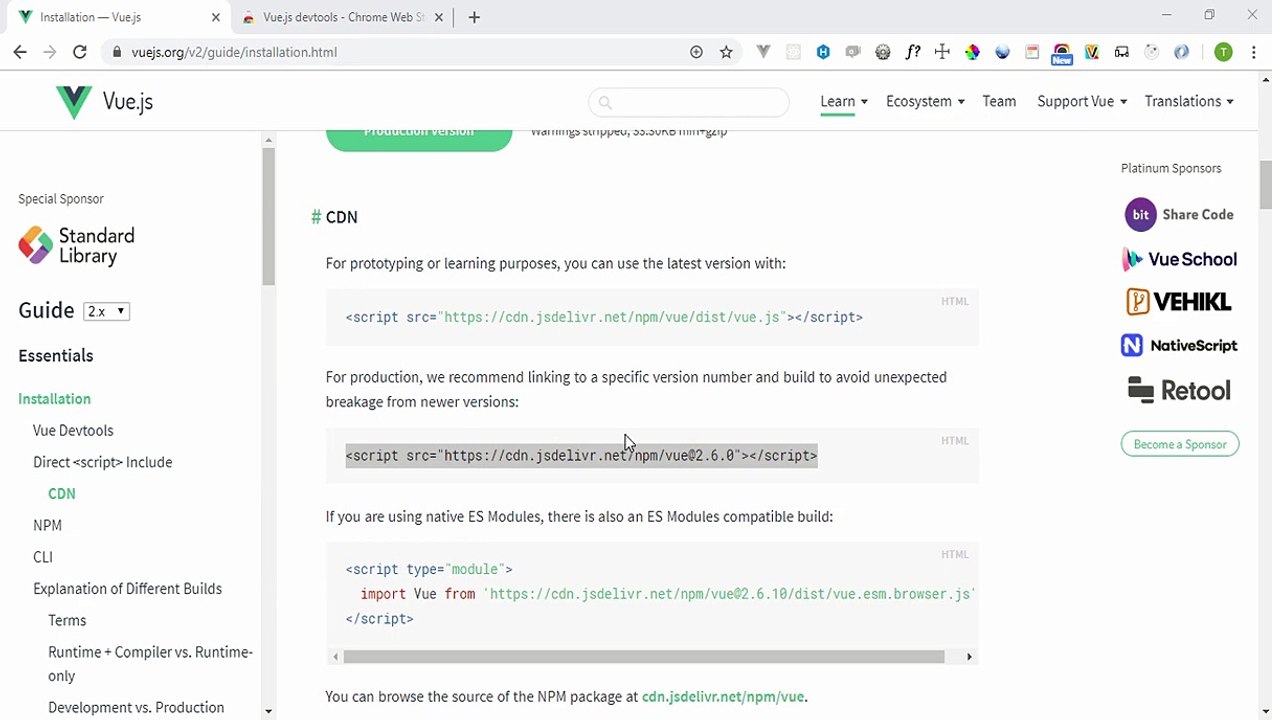Viewport: 1272px width, 720px height.
Task: Click the calendar extension icon
Action: 1032,52
